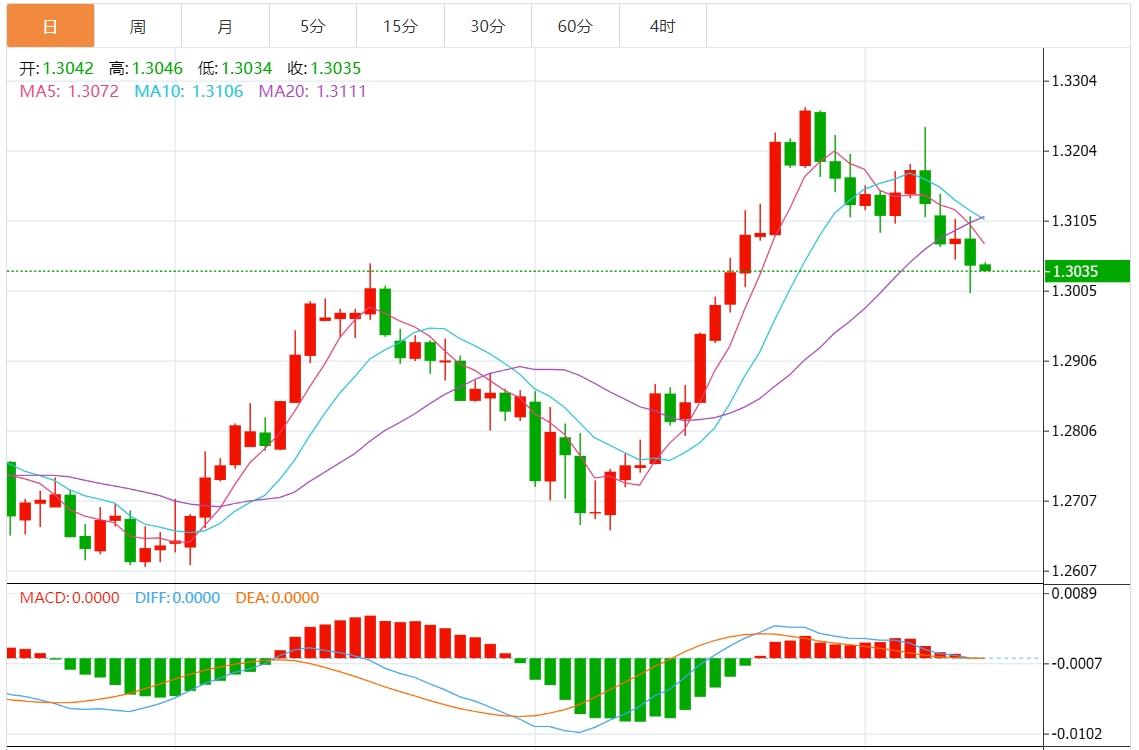1139x750 pixels.
Task: Click the 0.0089 MACD axis label
Action: tap(1073, 594)
